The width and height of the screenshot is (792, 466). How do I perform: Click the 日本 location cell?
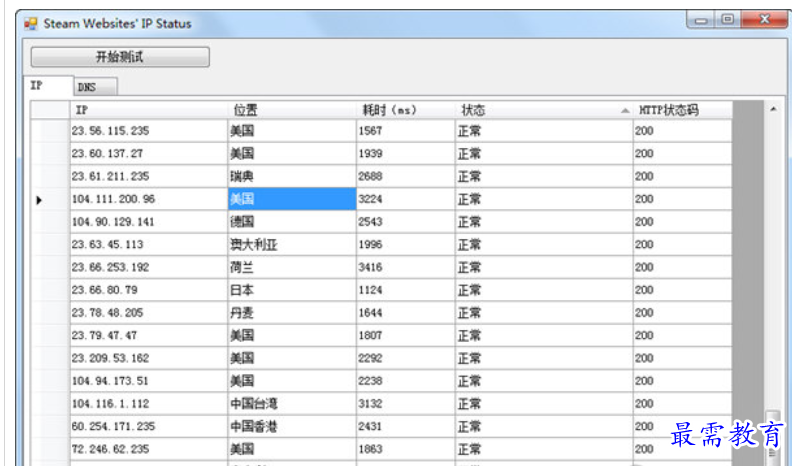pos(292,290)
